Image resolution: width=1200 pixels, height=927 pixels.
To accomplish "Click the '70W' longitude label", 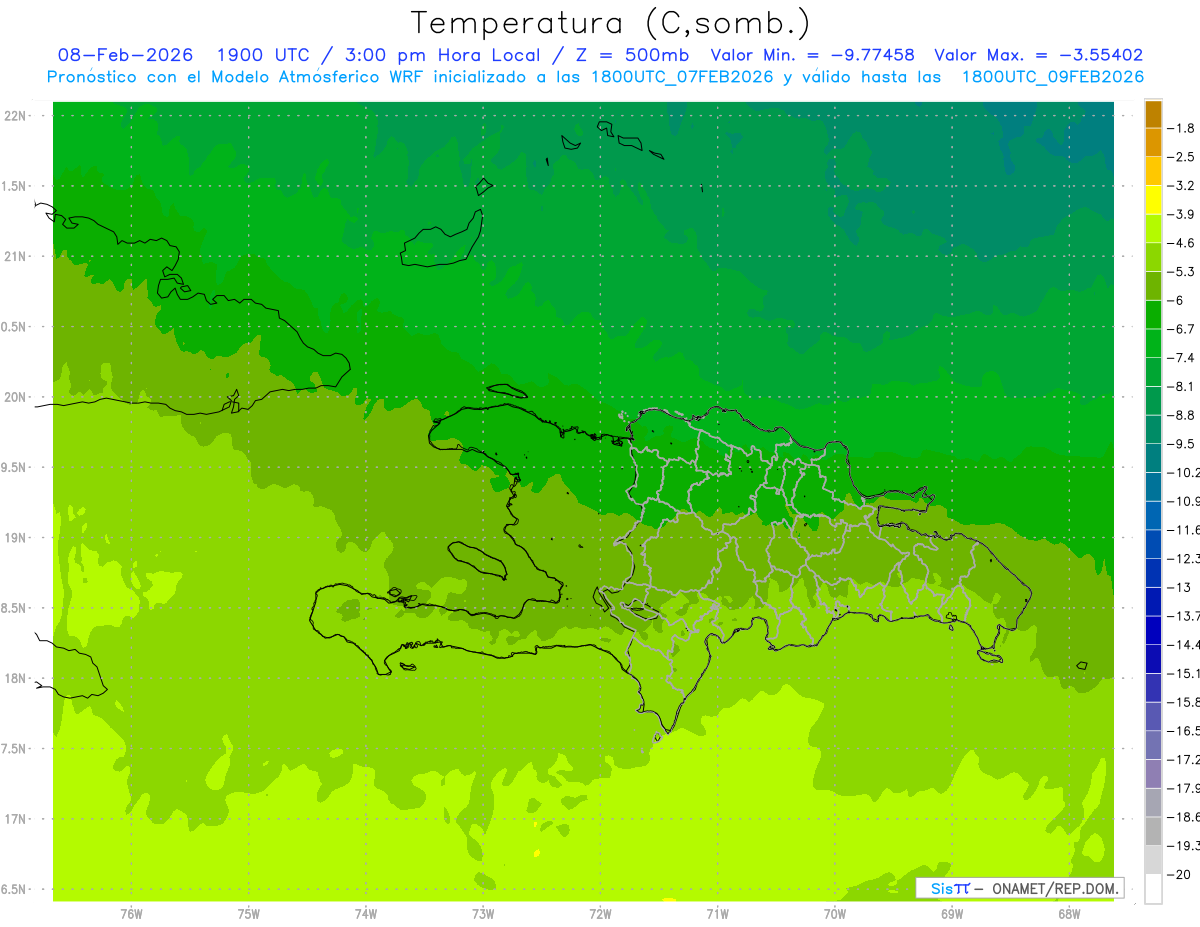I will point(834,913).
